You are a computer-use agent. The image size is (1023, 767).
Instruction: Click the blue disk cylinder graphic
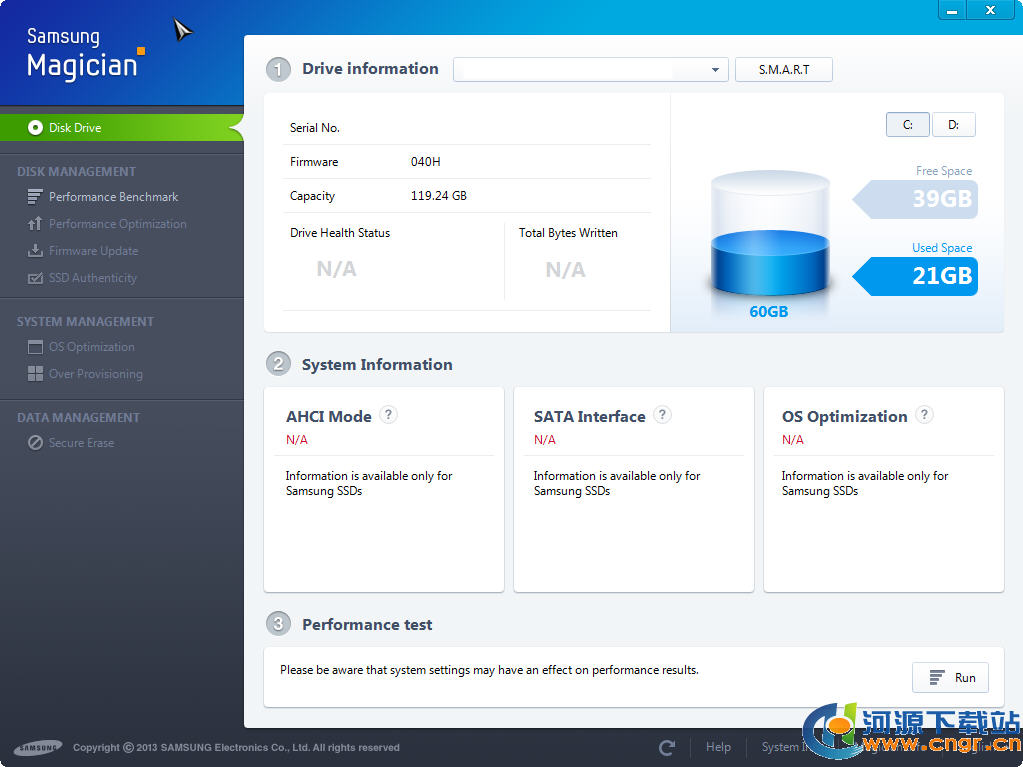tap(769, 238)
